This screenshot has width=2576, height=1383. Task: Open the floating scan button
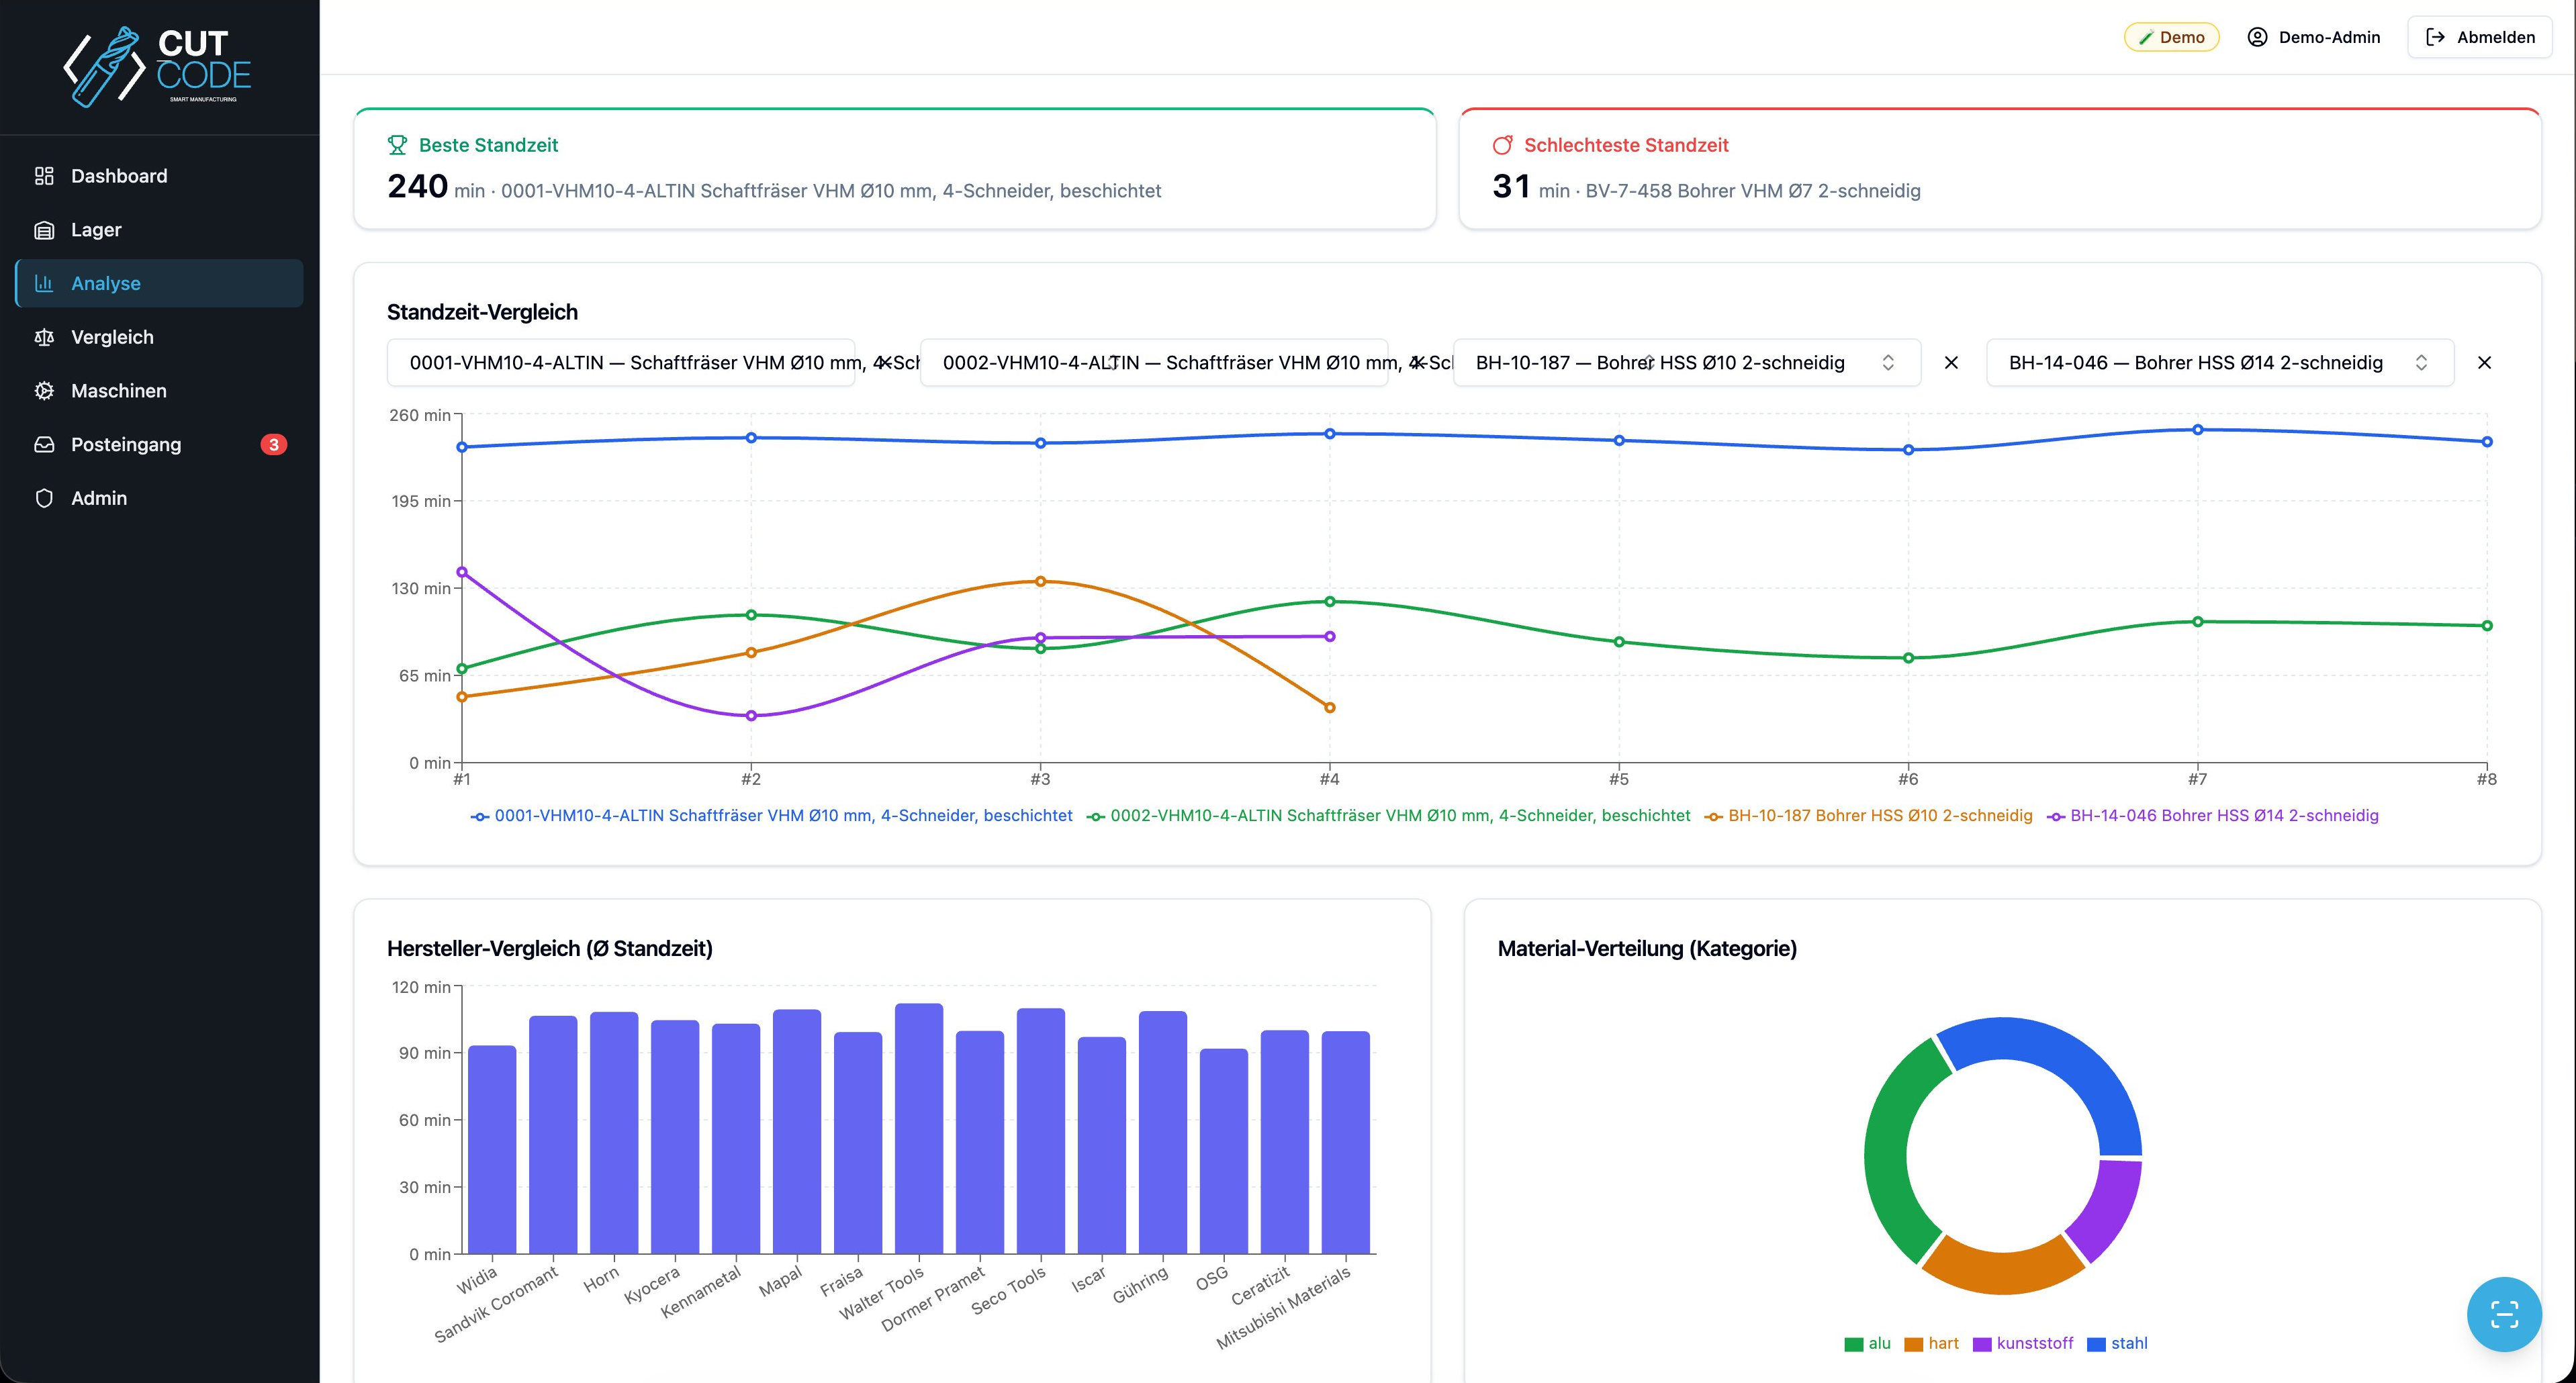2504,1314
